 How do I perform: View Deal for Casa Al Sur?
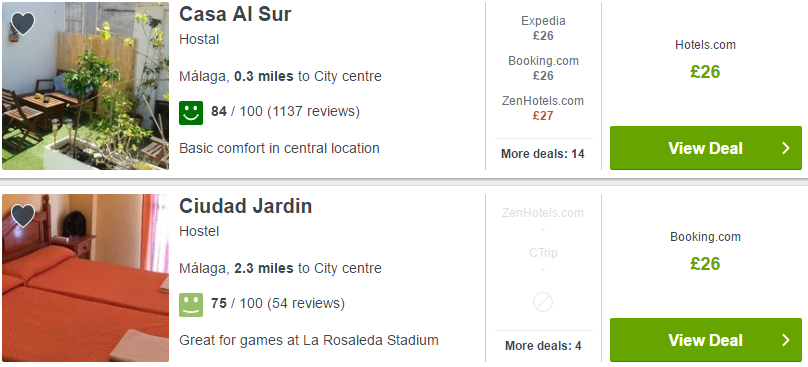(x=705, y=148)
